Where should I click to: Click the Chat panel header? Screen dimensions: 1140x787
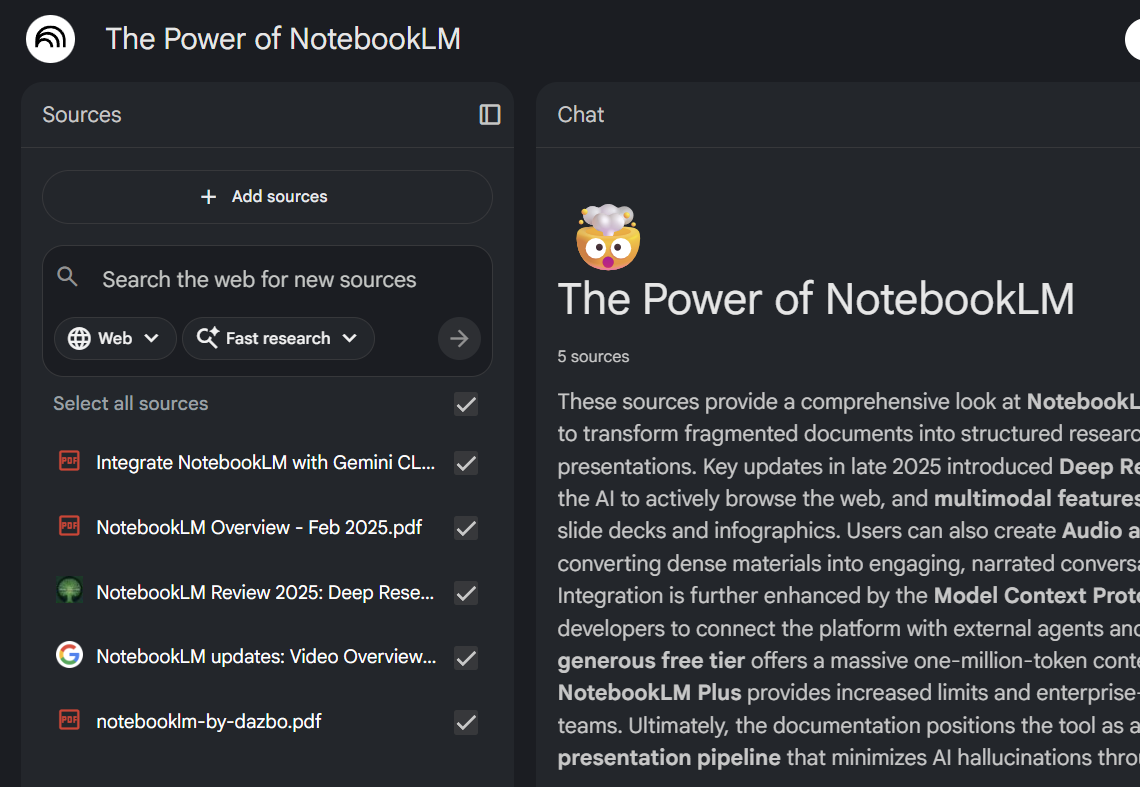coord(581,115)
